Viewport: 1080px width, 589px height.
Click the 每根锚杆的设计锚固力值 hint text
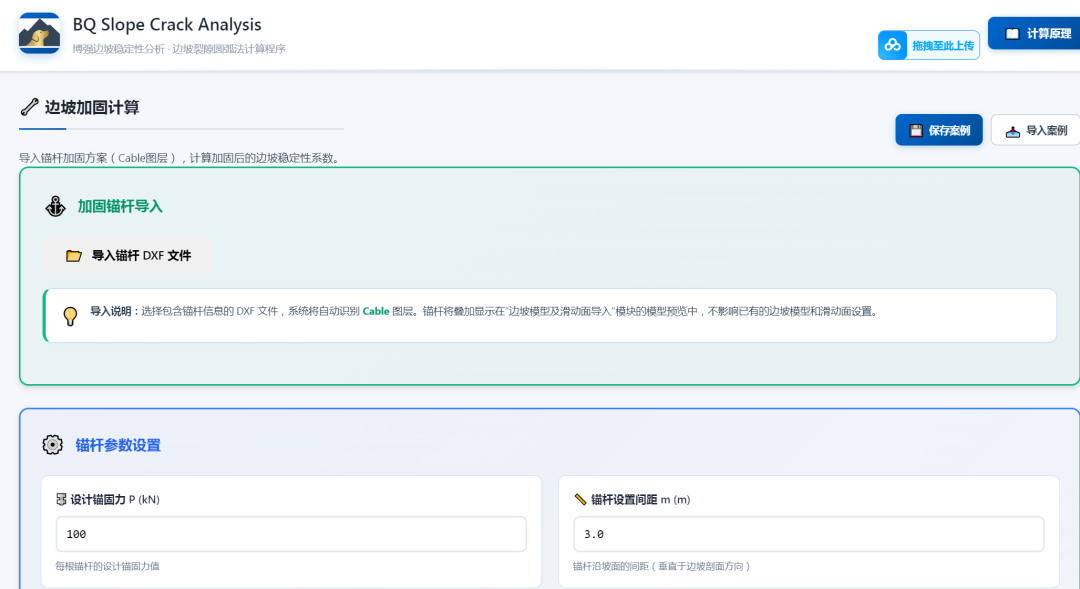107,566
